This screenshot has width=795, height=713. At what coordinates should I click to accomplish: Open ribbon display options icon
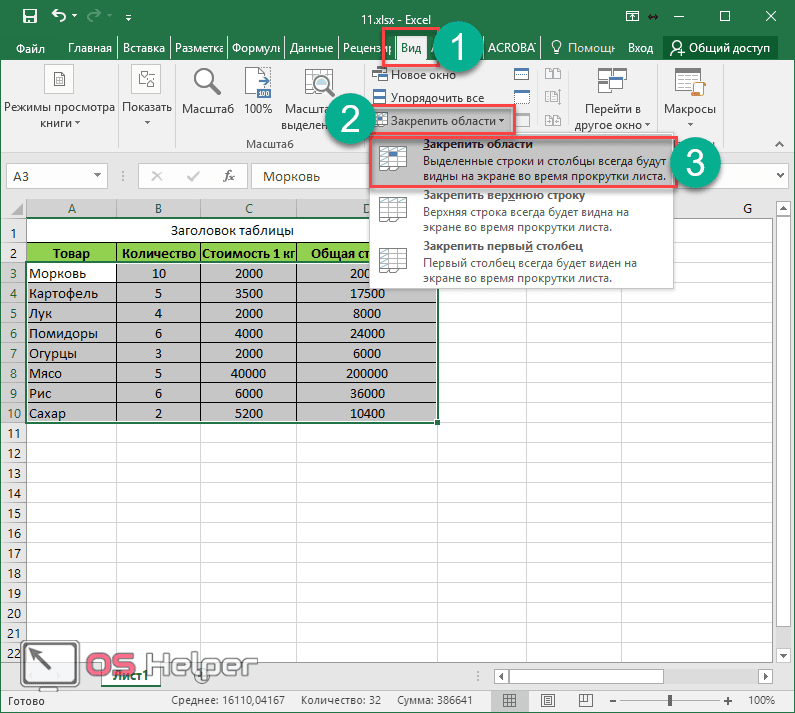(632, 16)
